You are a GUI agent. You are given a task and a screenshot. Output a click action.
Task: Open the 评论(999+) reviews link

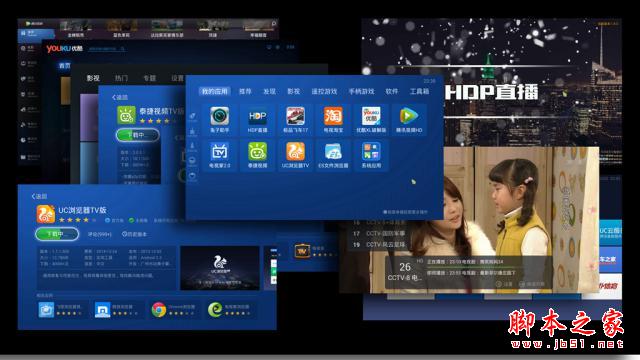100,234
